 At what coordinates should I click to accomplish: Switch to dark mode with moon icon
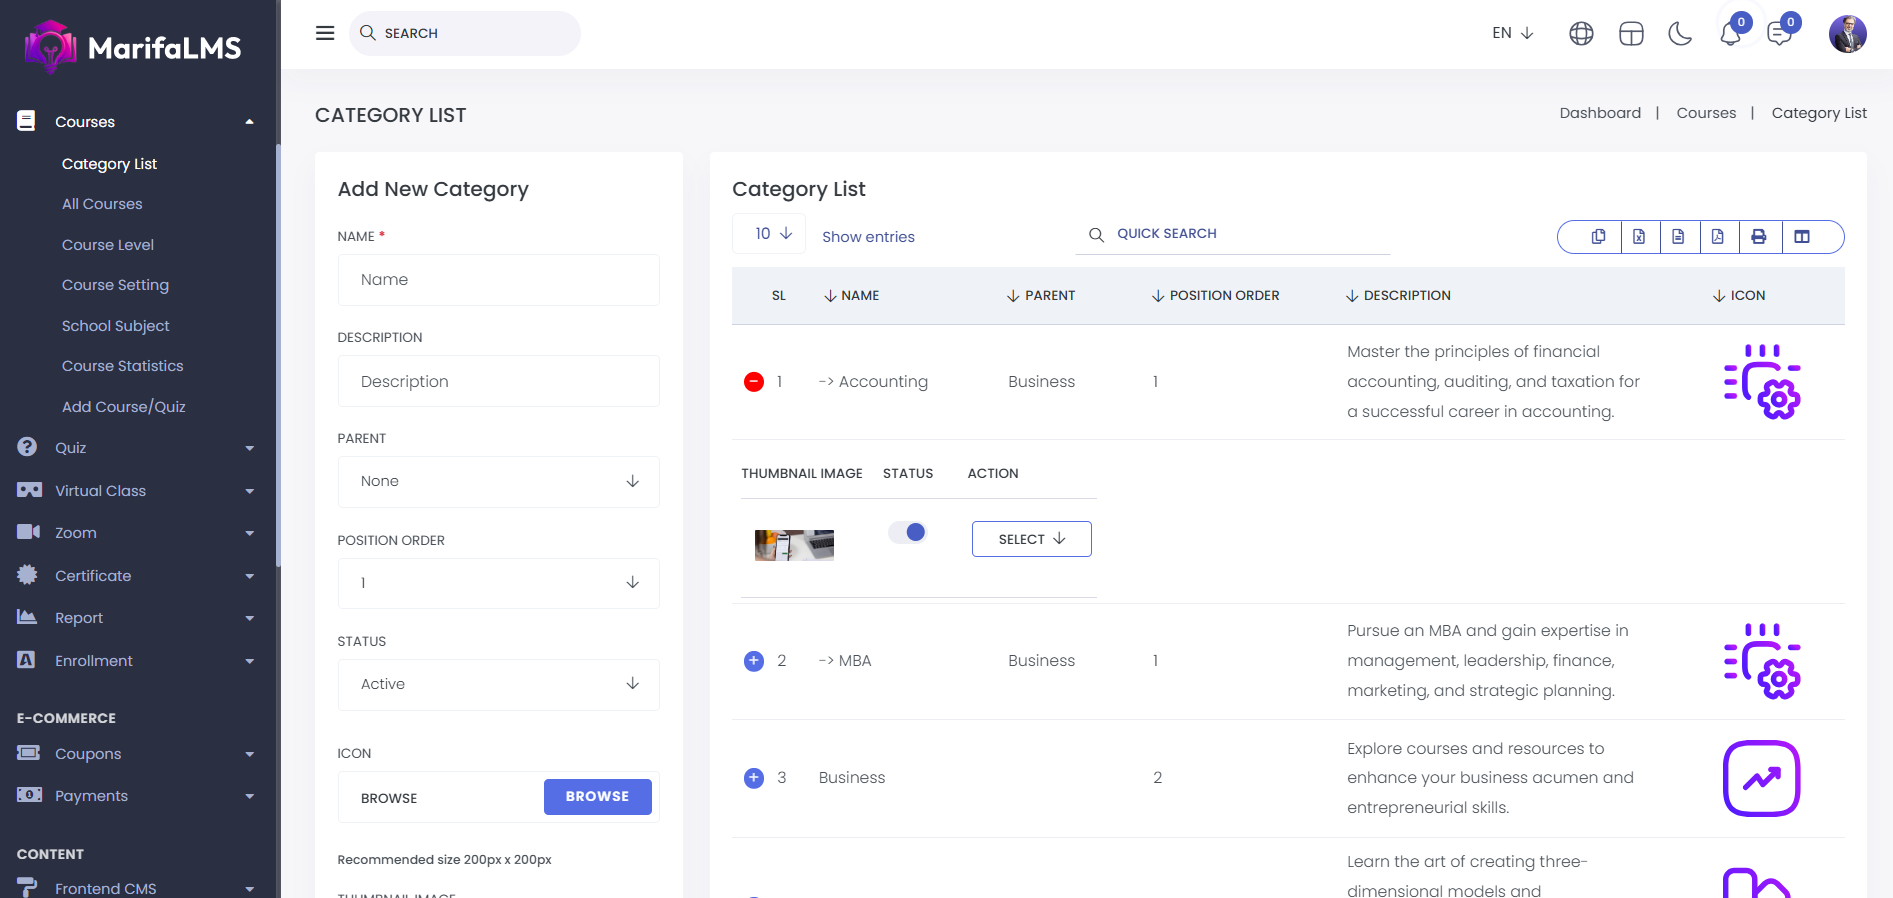pos(1680,34)
